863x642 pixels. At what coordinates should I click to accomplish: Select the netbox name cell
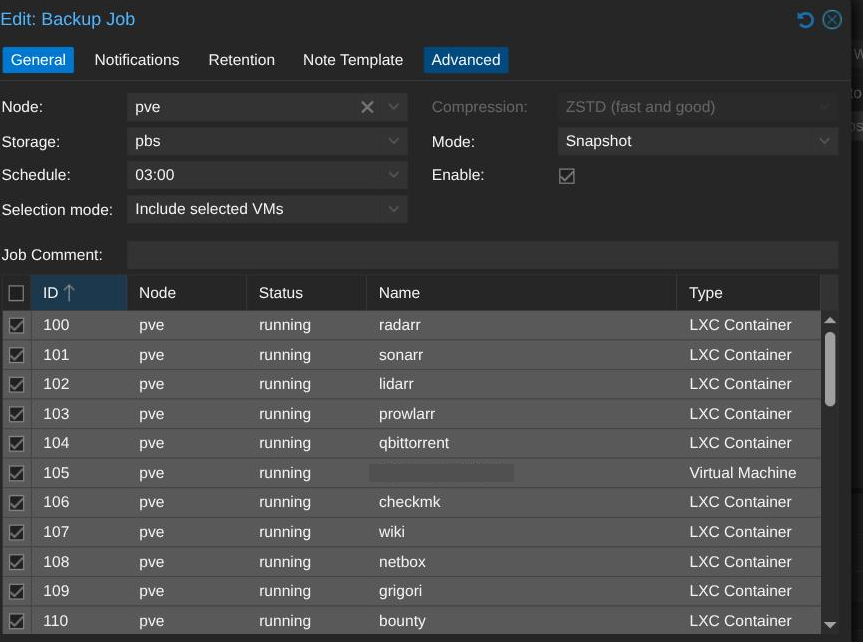click(522, 562)
